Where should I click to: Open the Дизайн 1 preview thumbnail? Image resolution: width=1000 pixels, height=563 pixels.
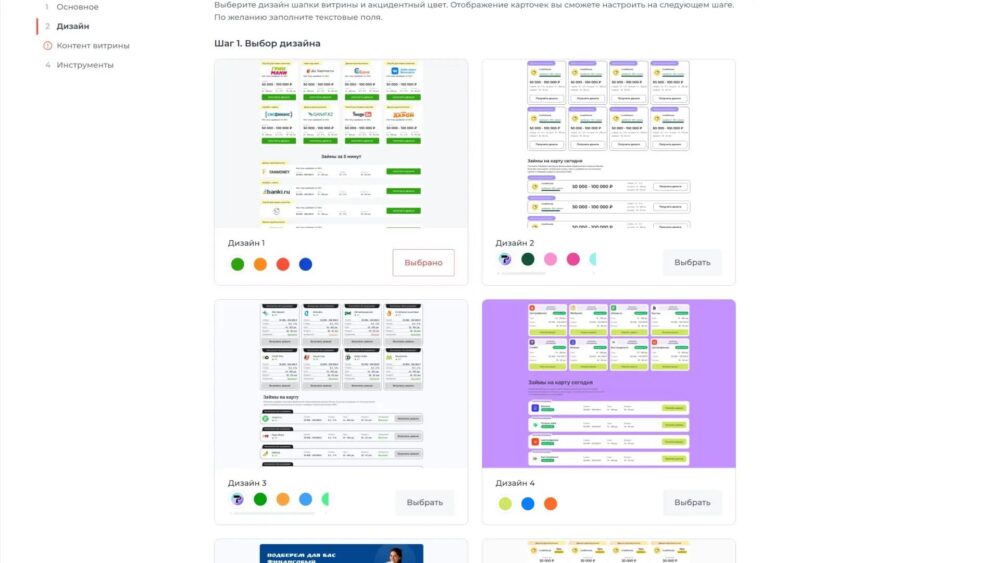[341, 143]
